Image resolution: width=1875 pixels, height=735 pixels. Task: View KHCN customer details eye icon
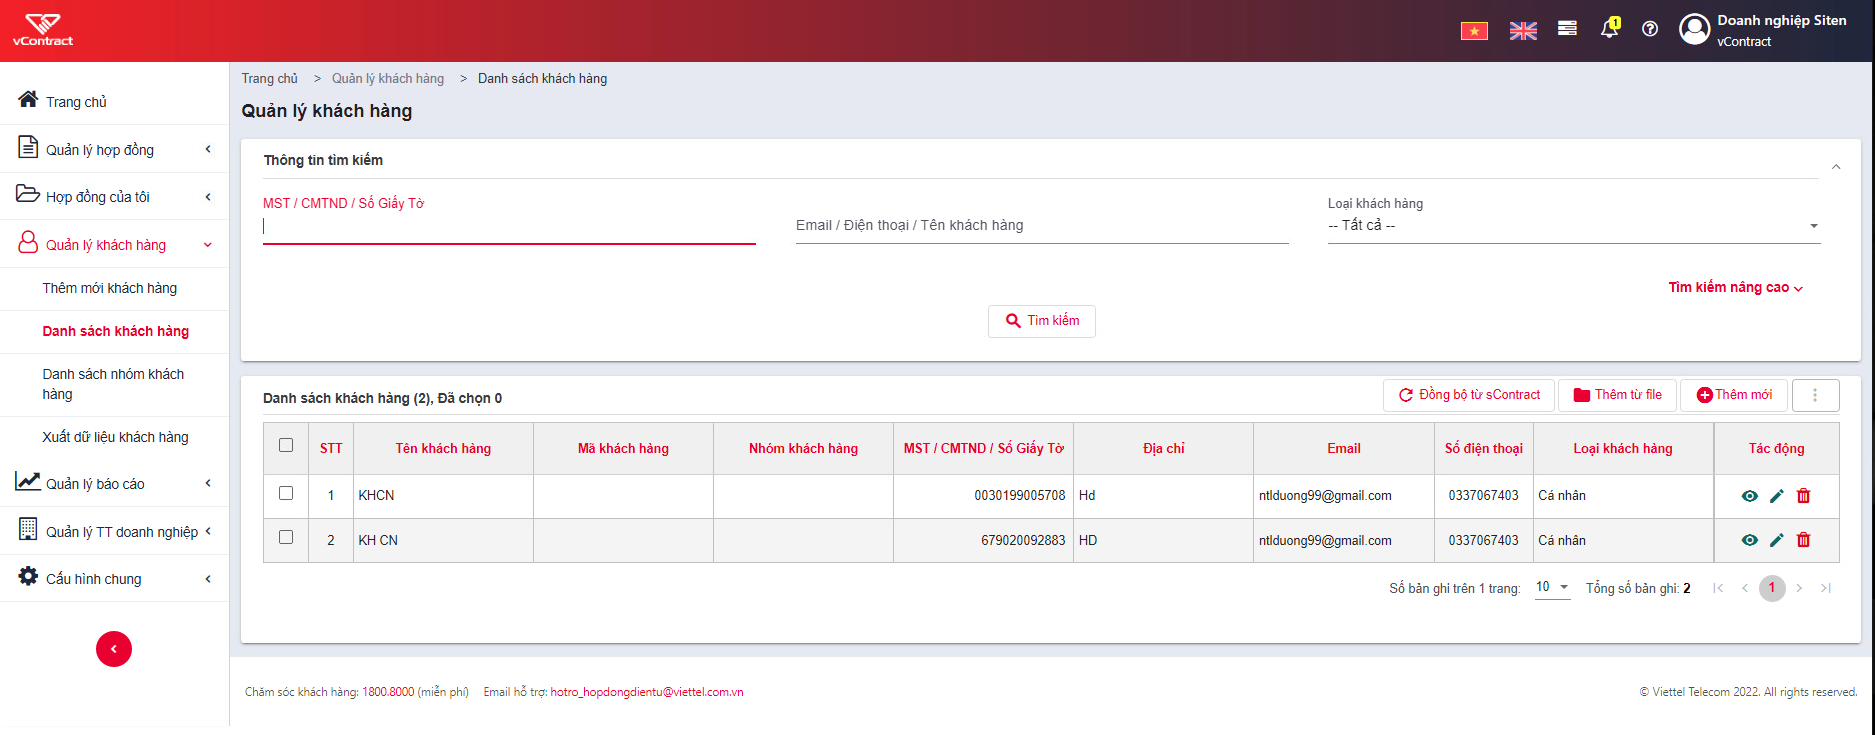[1750, 496]
